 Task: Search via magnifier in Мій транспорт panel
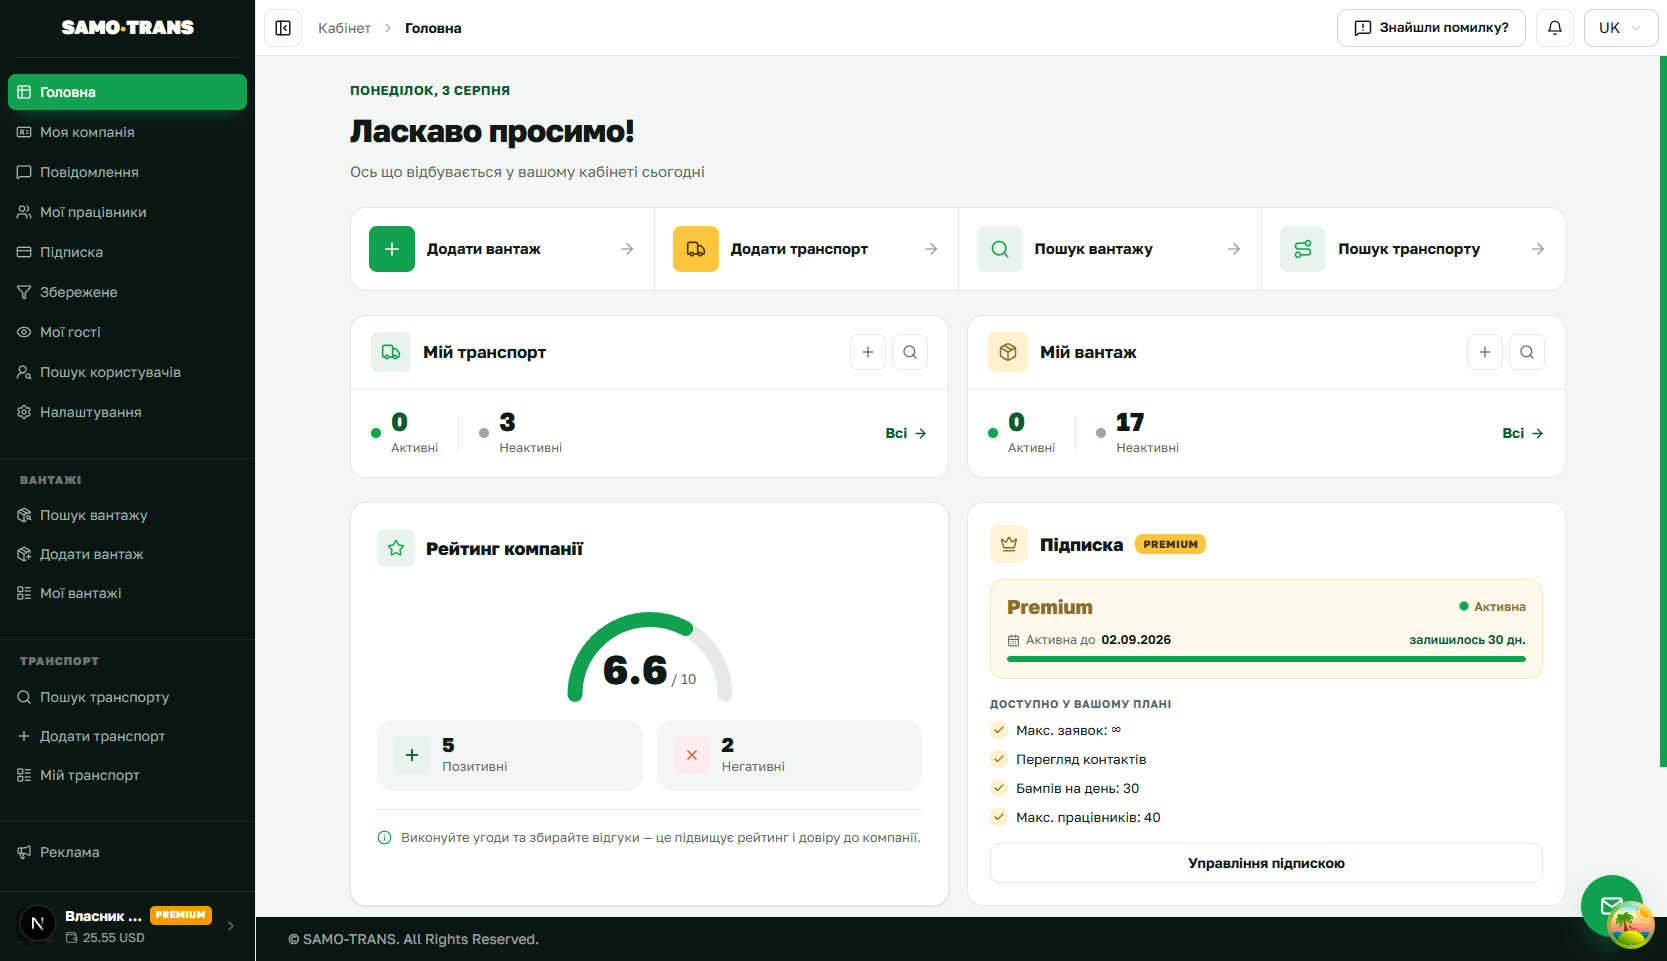pos(910,352)
